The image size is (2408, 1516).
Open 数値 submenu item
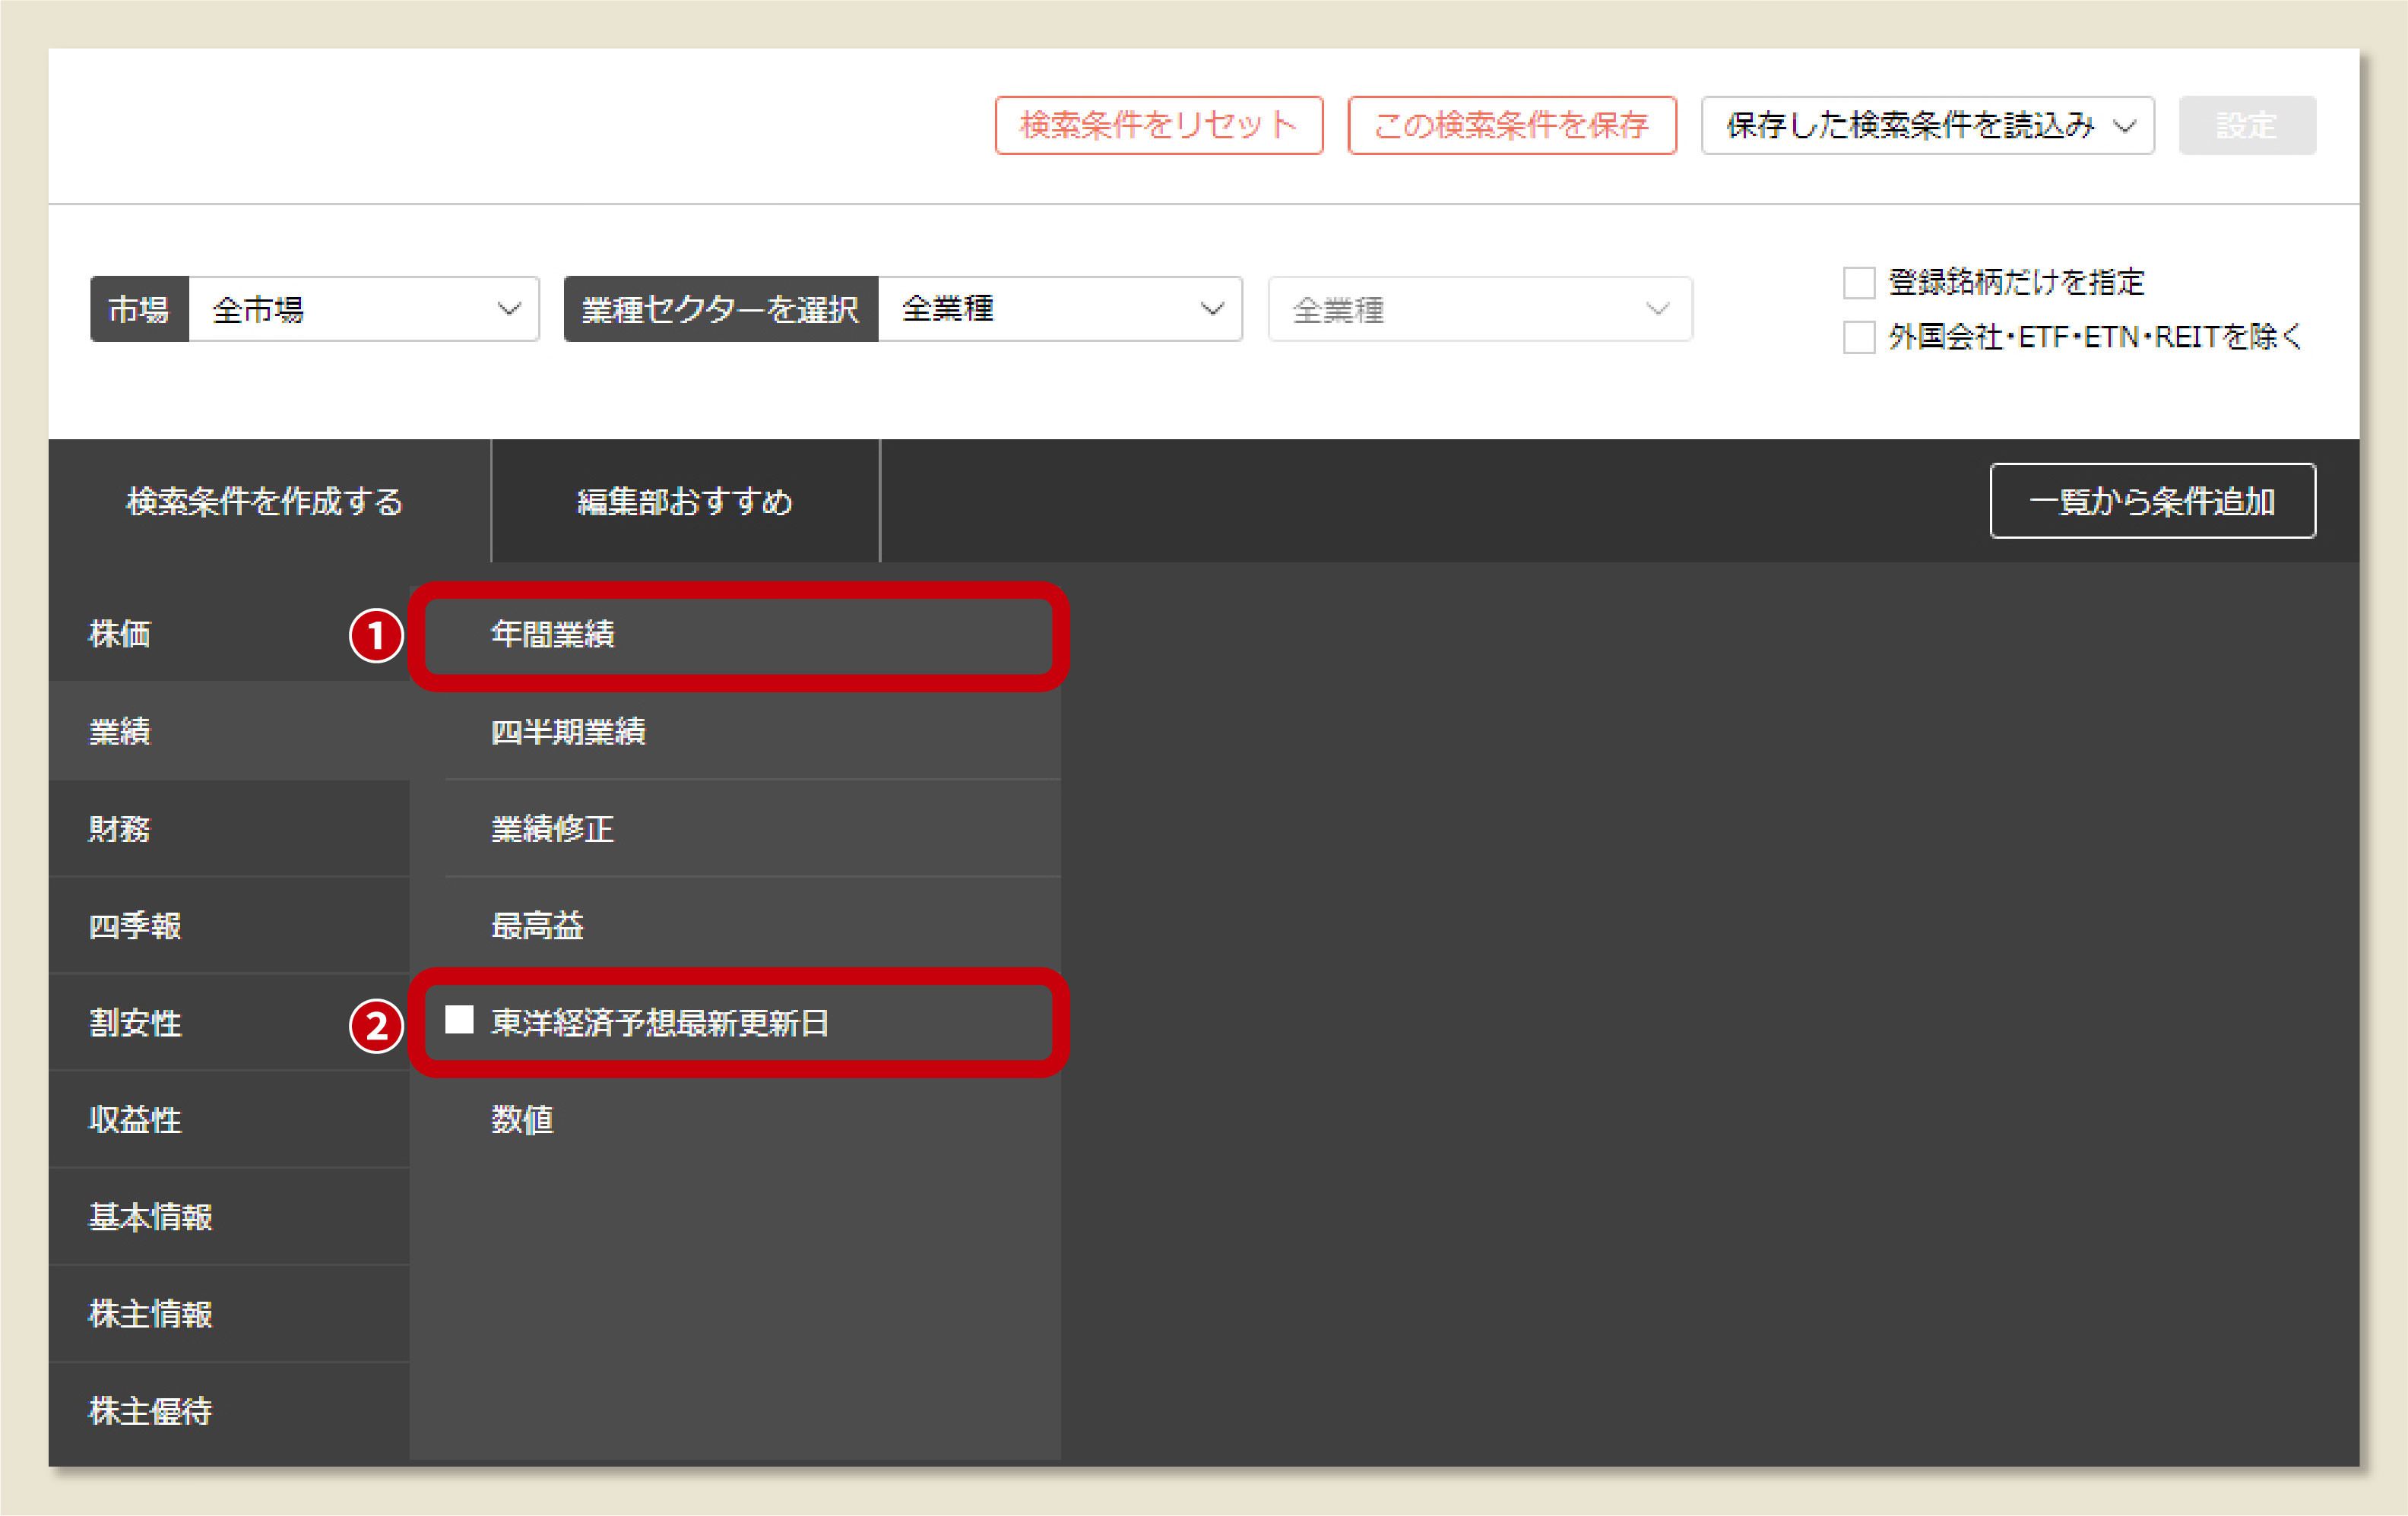(x=752, y=1119)
